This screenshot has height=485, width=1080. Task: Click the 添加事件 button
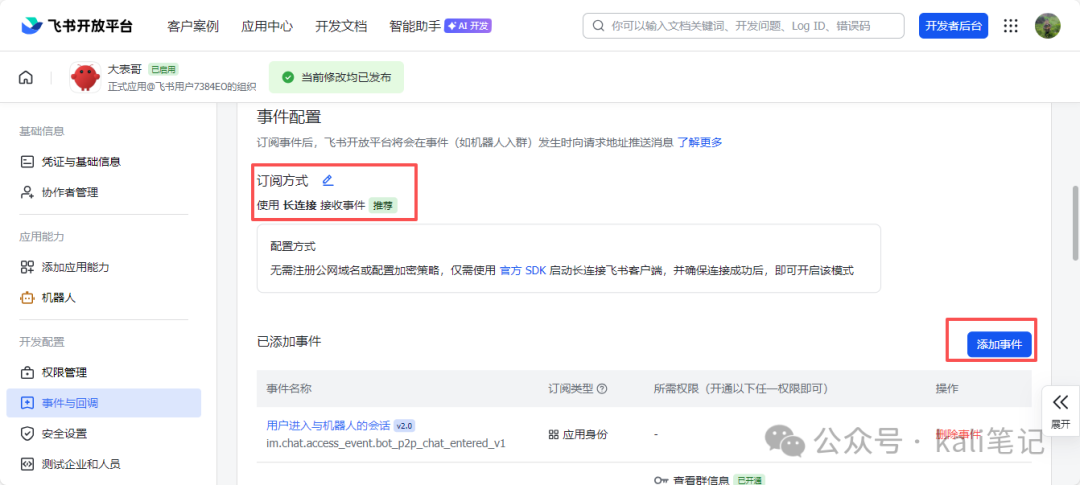(999, 344)
